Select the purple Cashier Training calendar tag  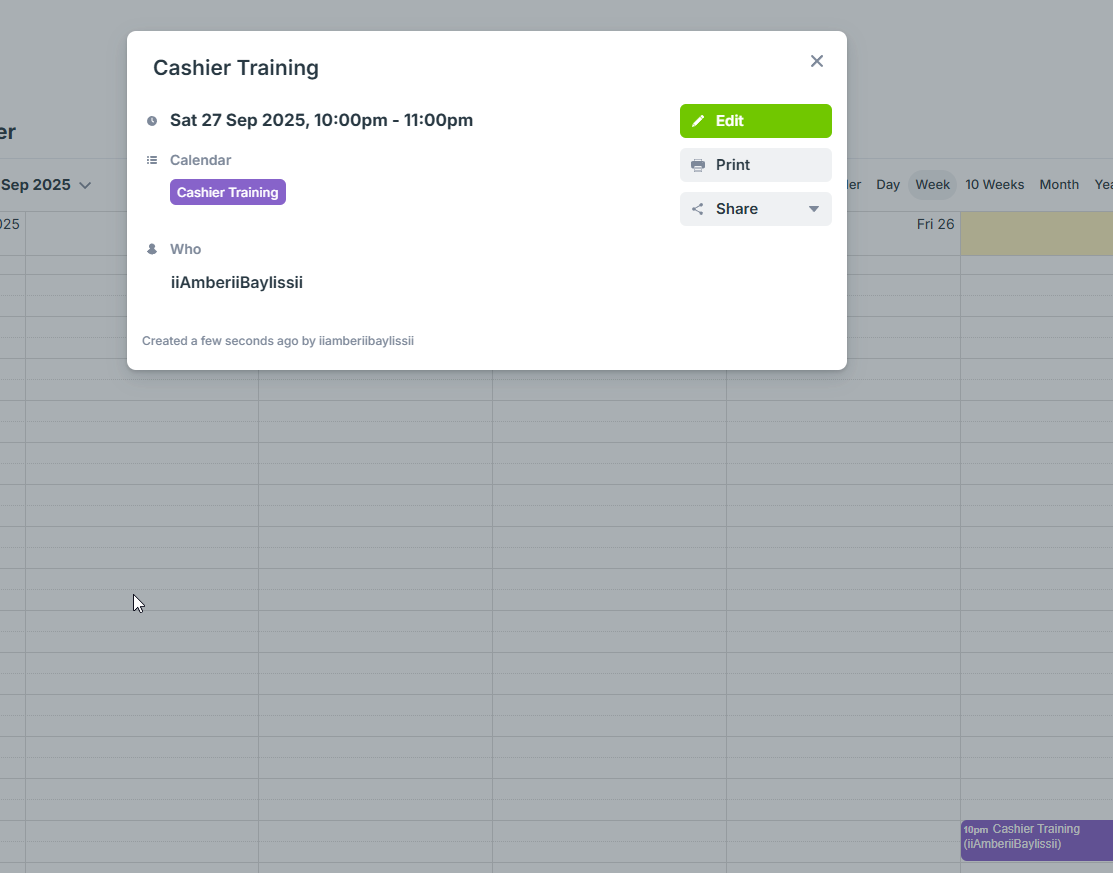click(x=228, y=192)
